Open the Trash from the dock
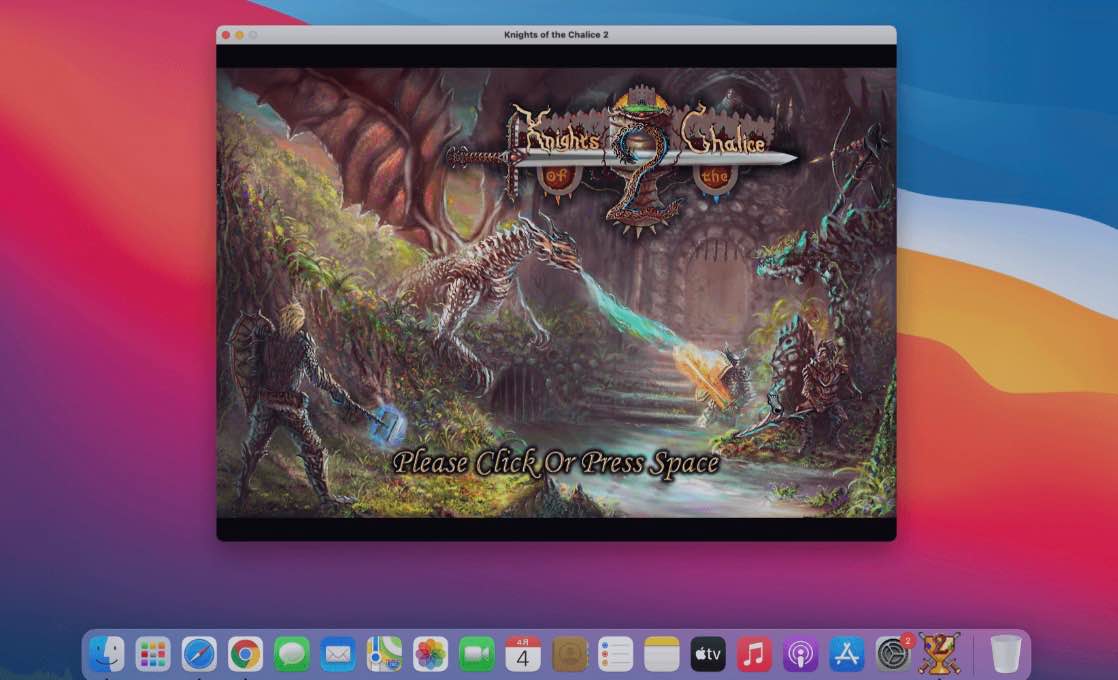This screenshot has width=1118, height=680. pyautogui.click(x=1005, y=654)
